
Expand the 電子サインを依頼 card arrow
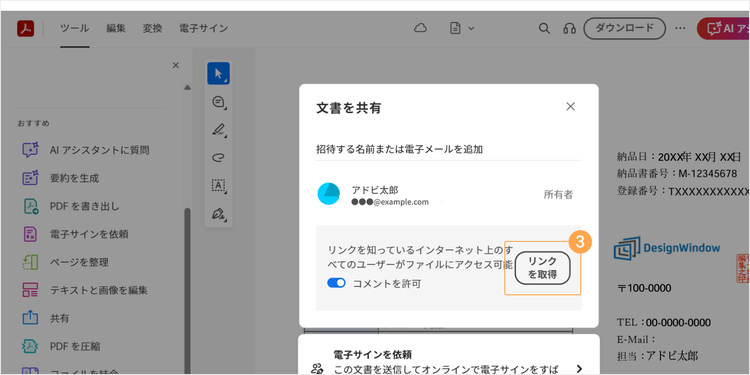point(579,368)
